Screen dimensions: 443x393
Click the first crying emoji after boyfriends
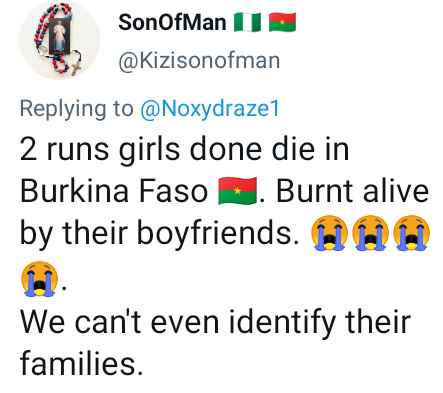[x=329, y=232]
